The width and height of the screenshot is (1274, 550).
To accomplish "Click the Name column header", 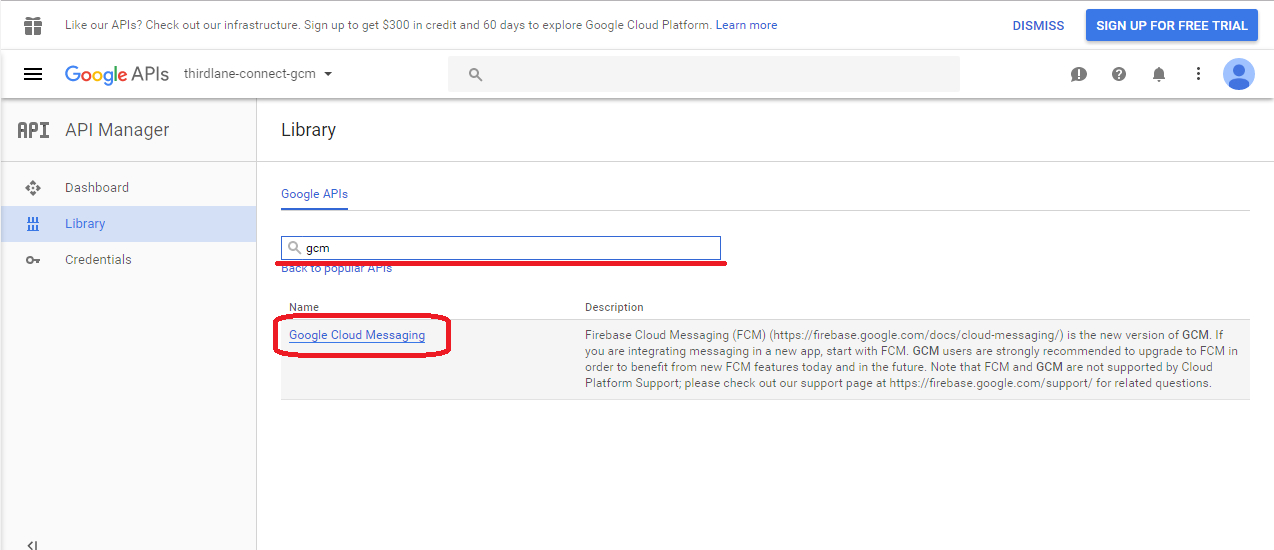I will click(304, 307).
